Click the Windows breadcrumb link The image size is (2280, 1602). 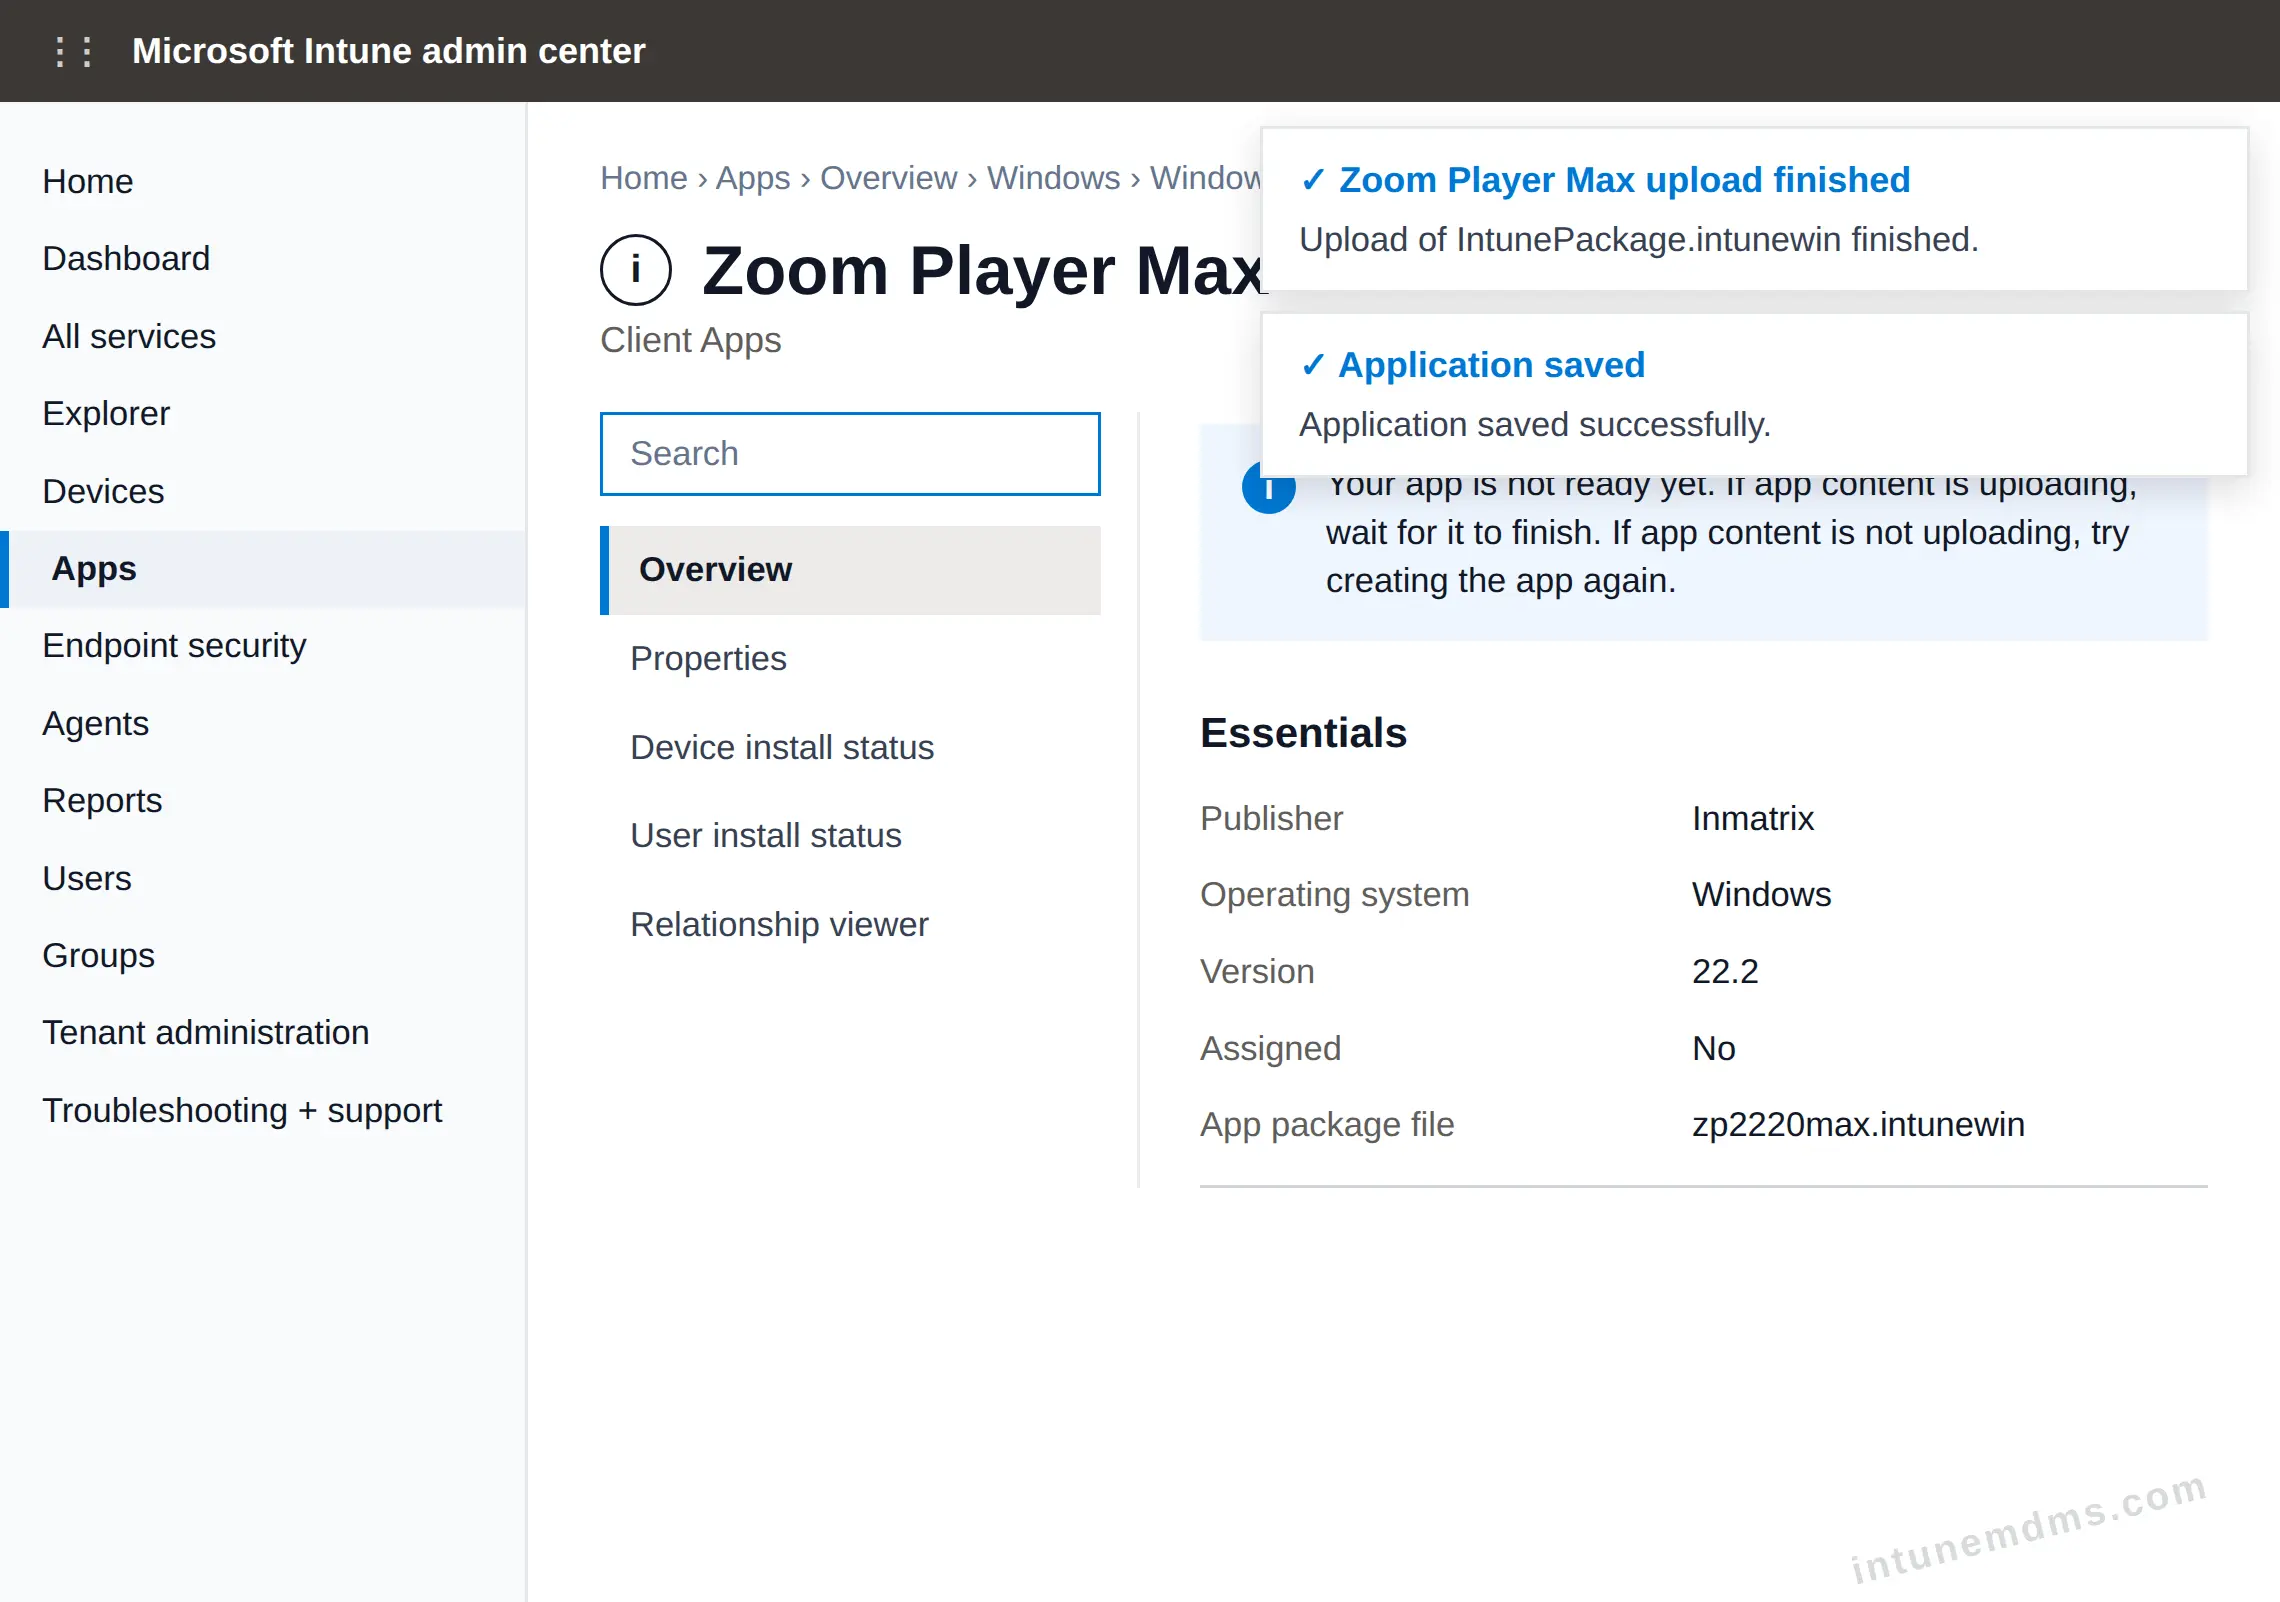(x=1053, y=178)
